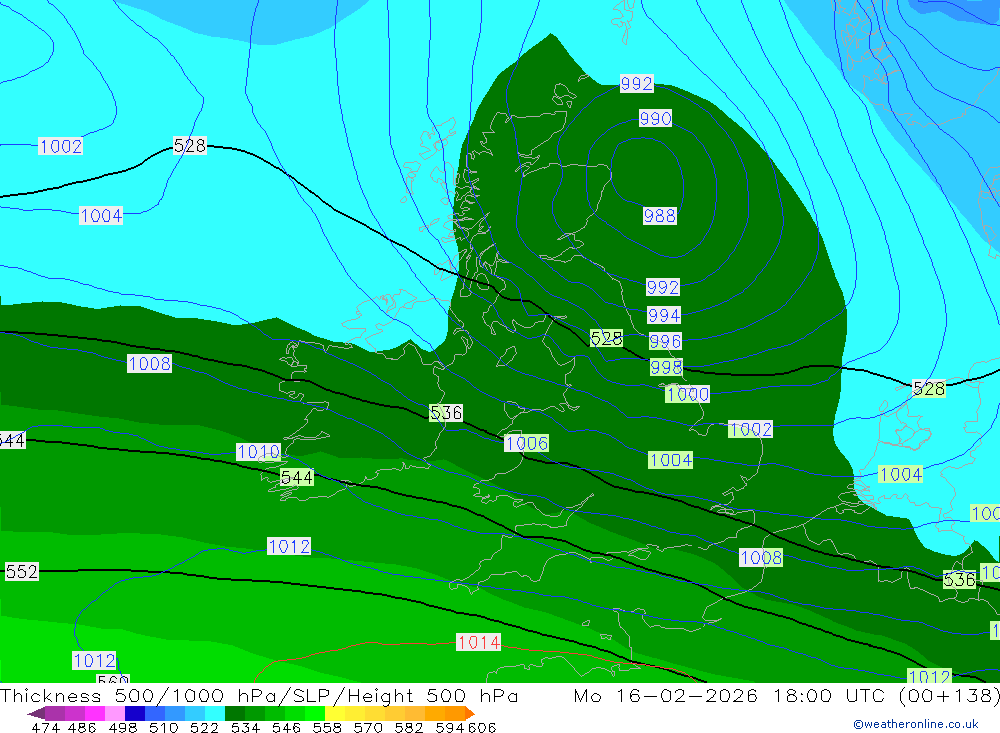Image resolution: width=1000 pixels, height=733 pixels.
Task: Click the 1012 label right of 544
Action: pos(289,547)
